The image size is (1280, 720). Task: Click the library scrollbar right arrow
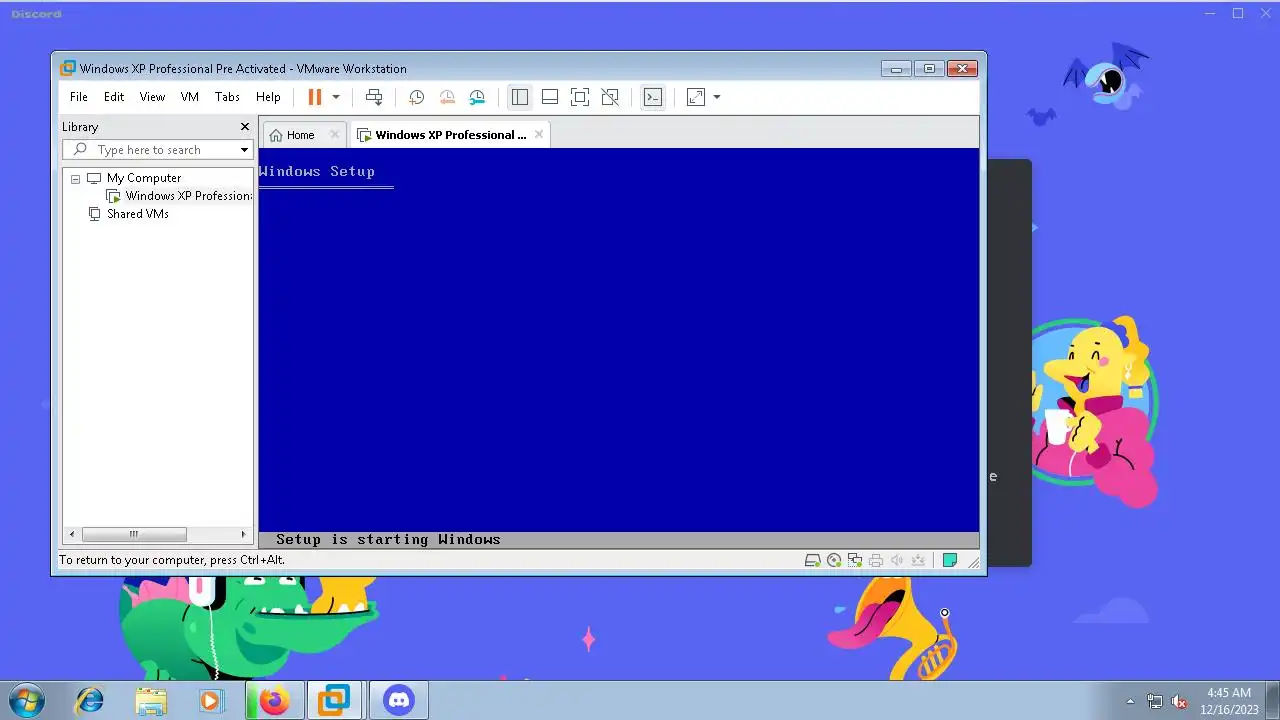(243, 534)
